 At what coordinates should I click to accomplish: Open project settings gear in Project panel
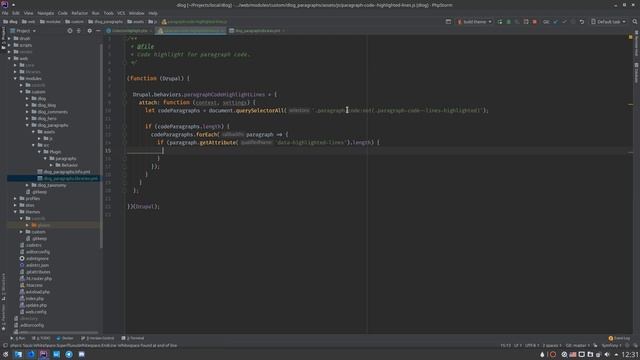[x=89, y=31]
